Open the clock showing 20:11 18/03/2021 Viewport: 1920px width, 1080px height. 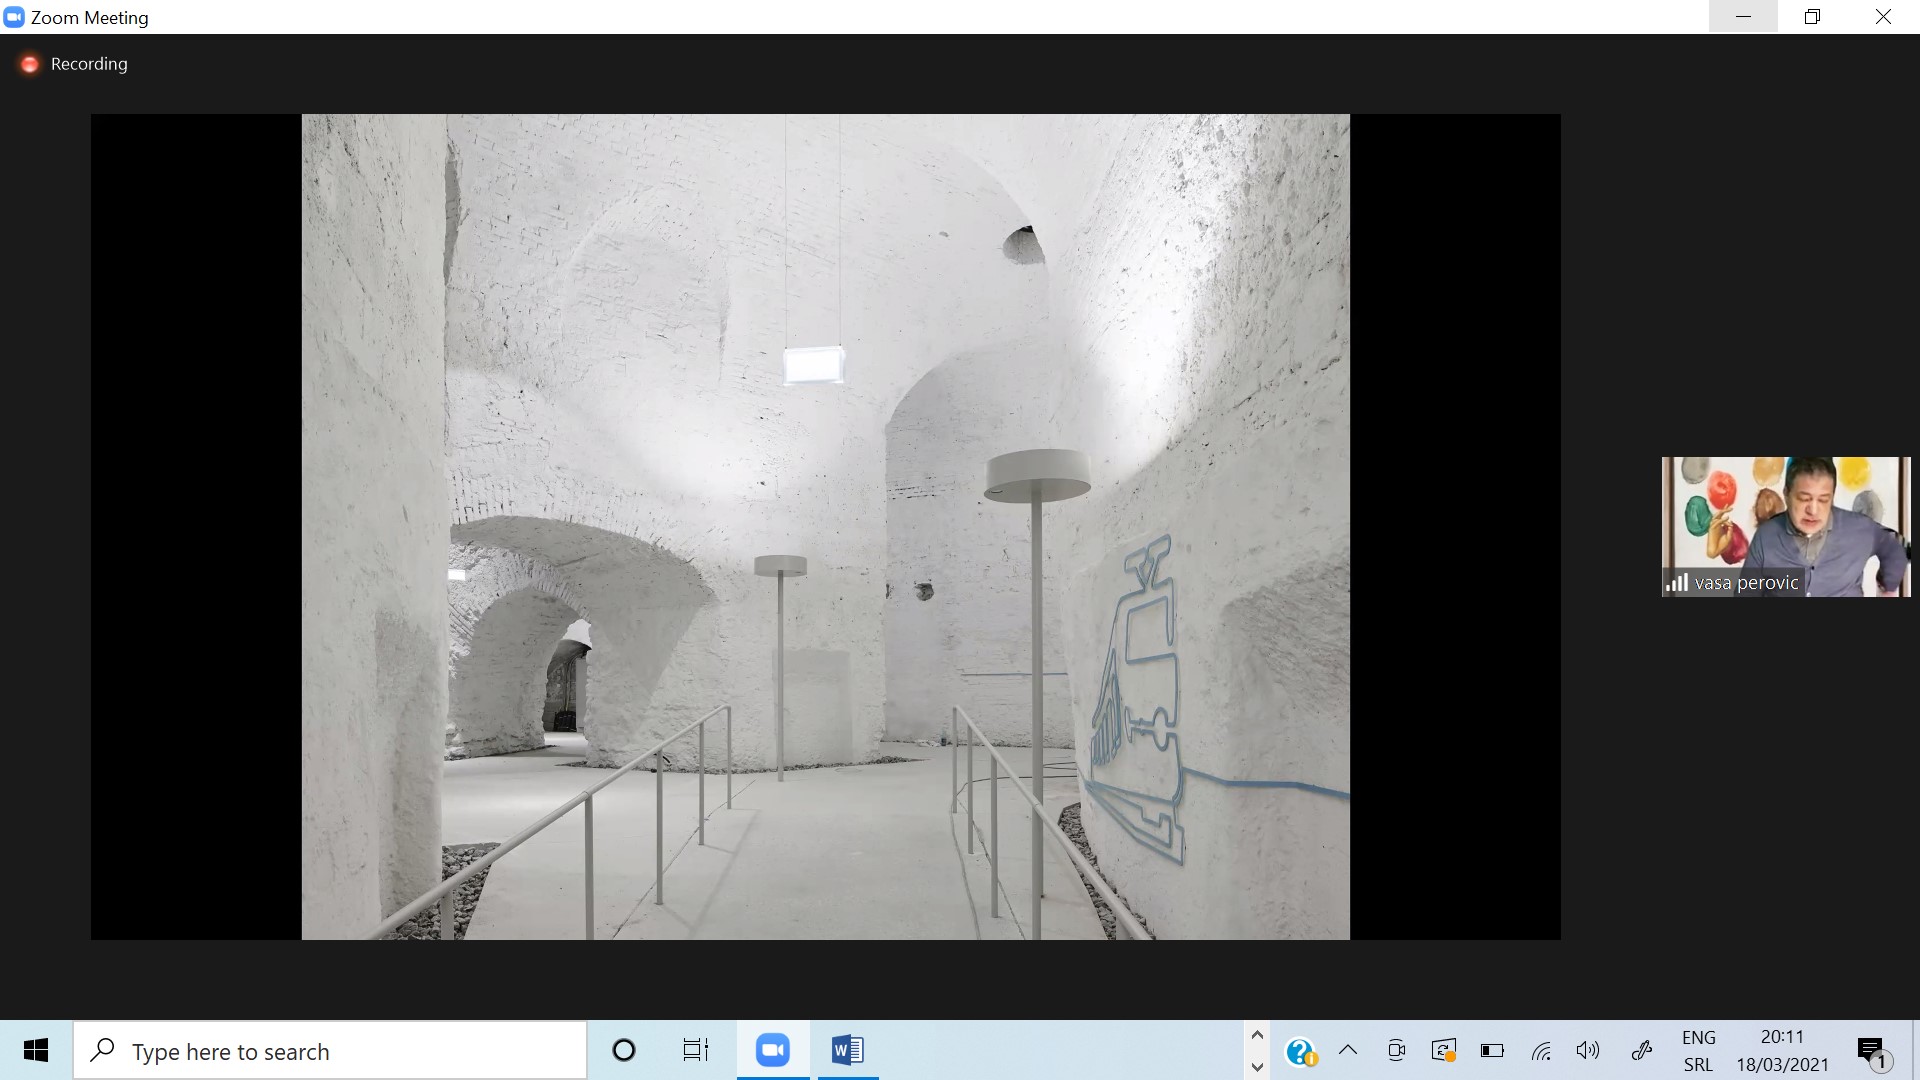point(1782,1051)
